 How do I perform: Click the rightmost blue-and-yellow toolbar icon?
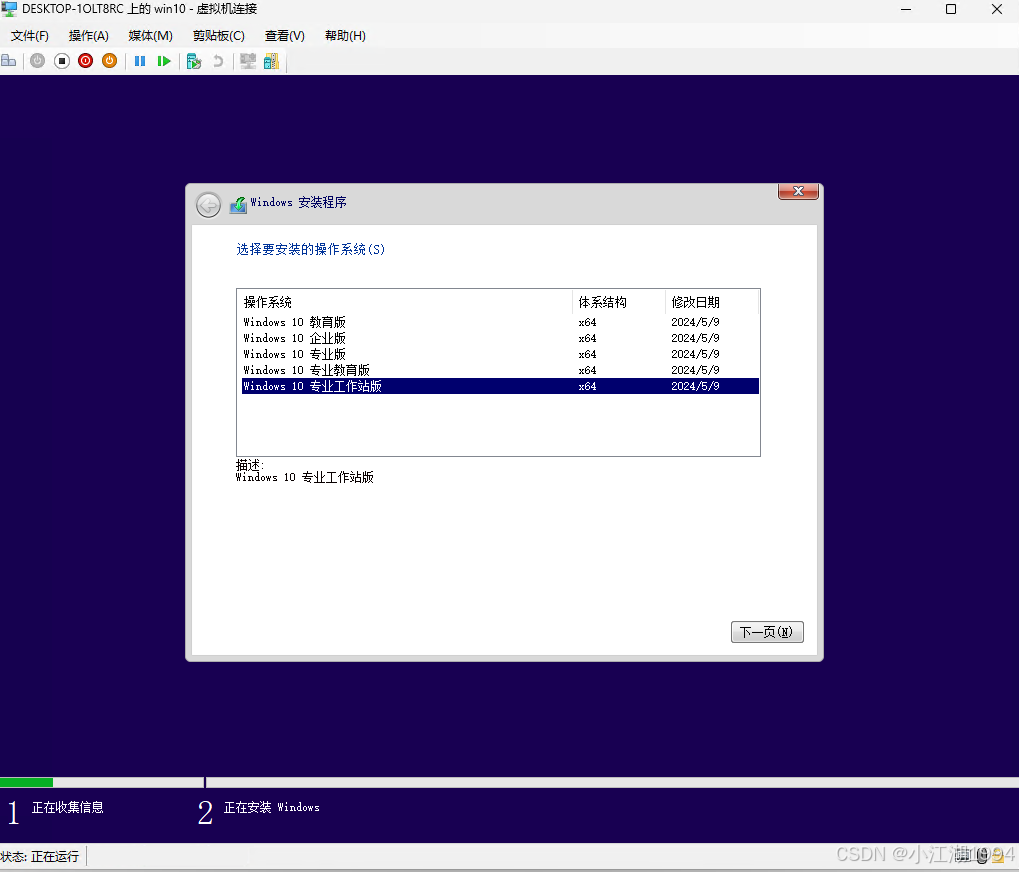tap(272, 61)
